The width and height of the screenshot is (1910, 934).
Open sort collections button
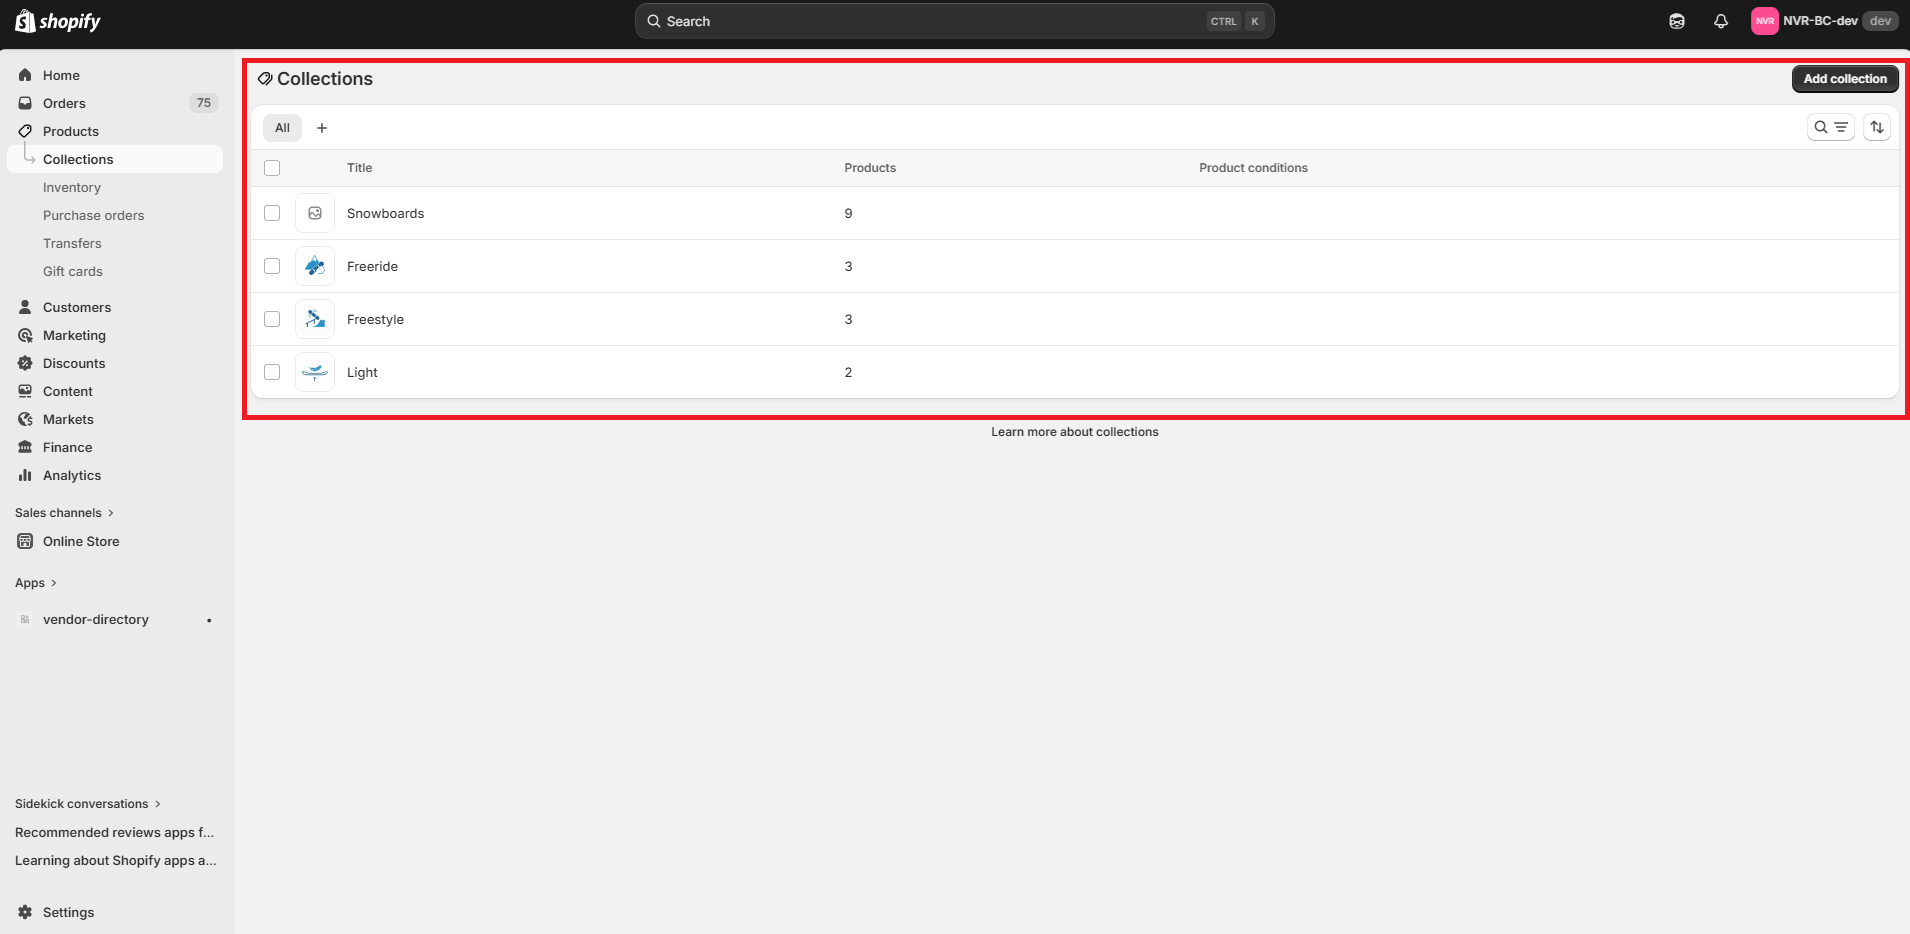(1877, 127)
